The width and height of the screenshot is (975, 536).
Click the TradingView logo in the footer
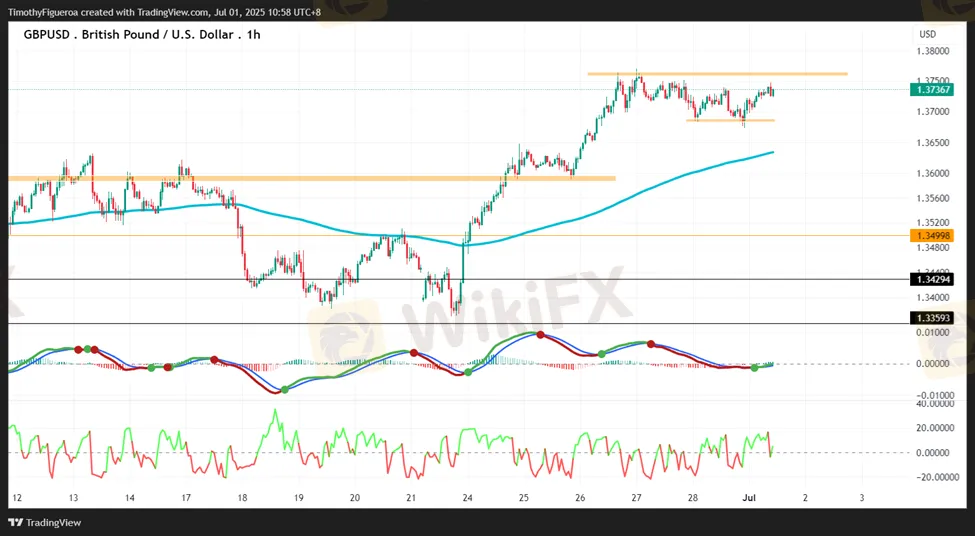[45, 522]
